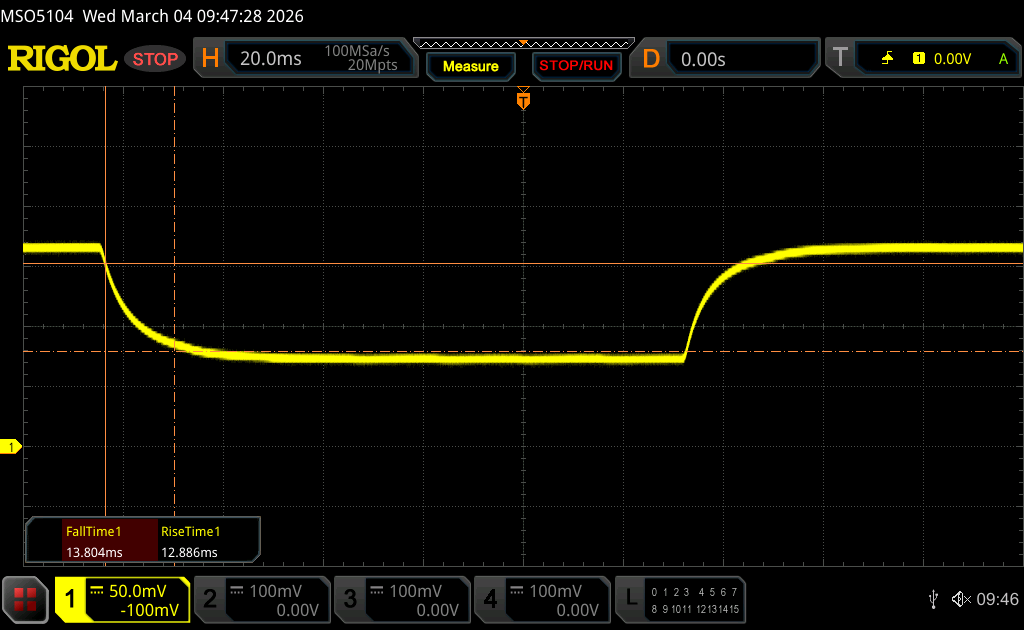Mute sound via the speaker icon

click(x=961, y=599)
